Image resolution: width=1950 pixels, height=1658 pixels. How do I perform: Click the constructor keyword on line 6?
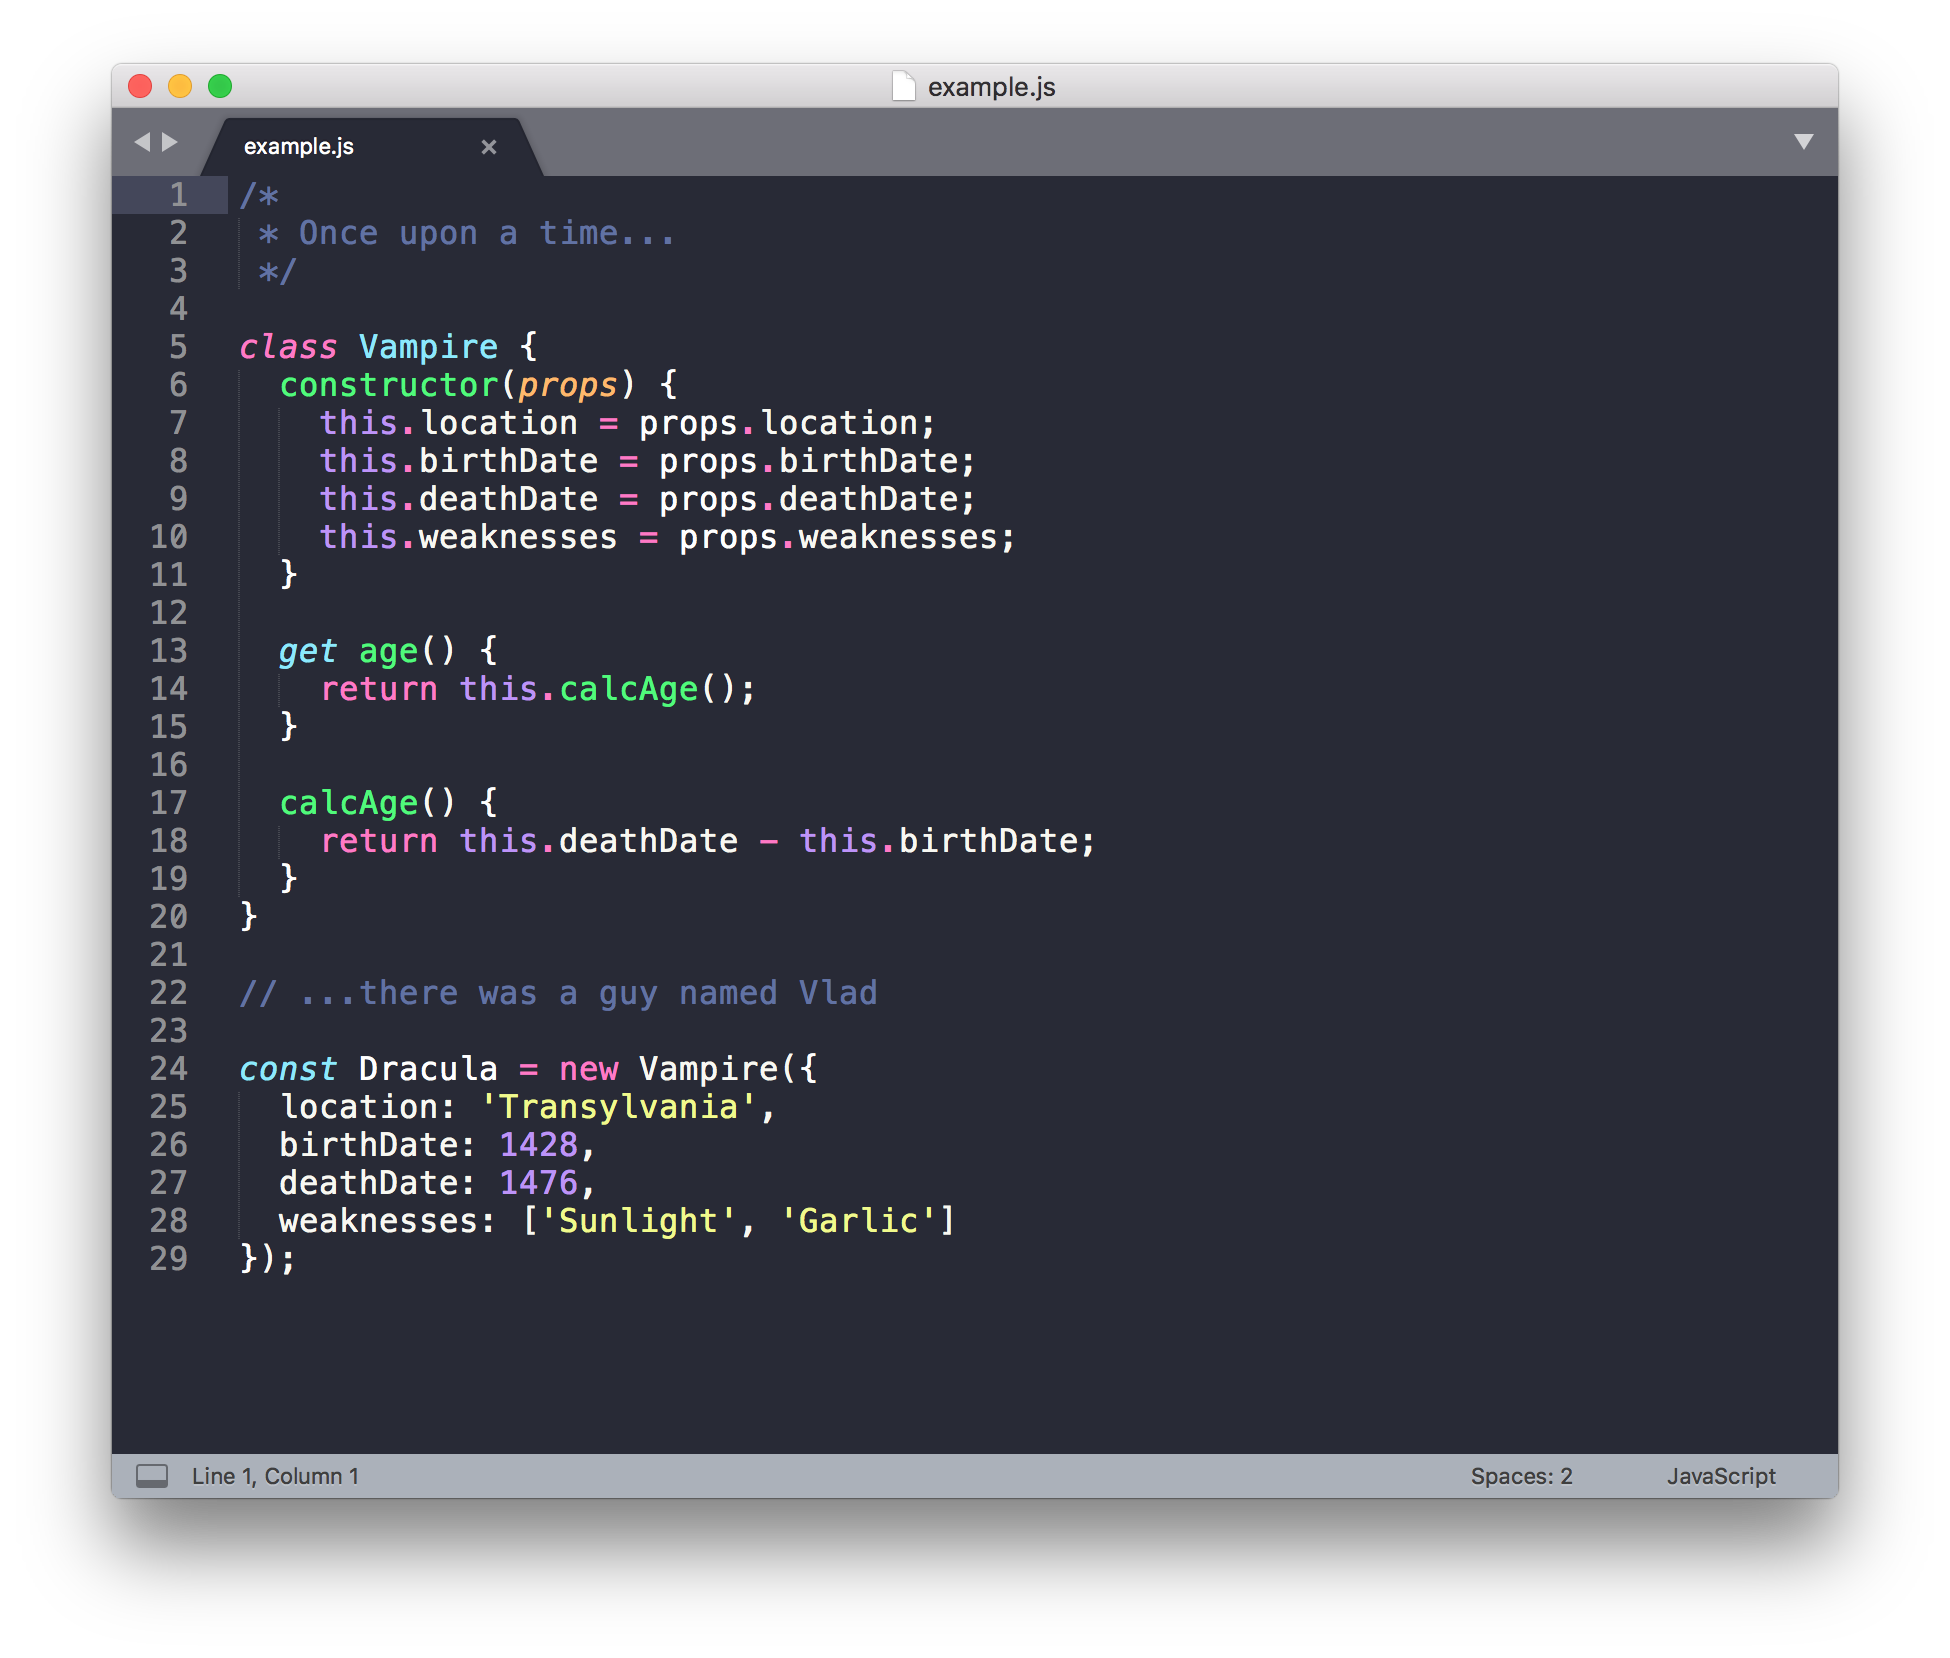[388, 385]
